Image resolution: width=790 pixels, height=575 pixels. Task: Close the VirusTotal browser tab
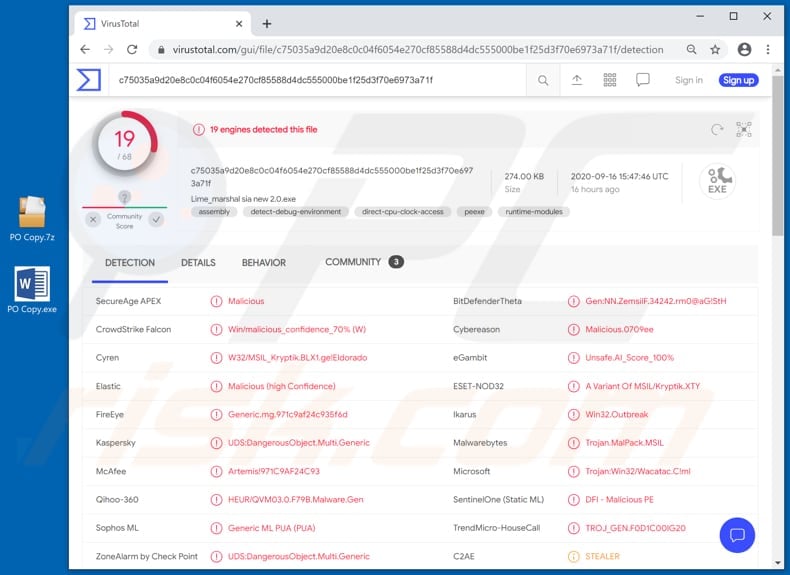[239, 24]
